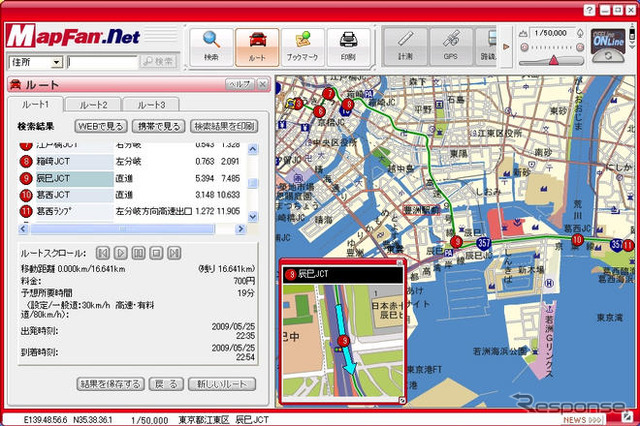Click the 携帯で見る button
This screenshot has width=640, height=426.
pos(159,126)
